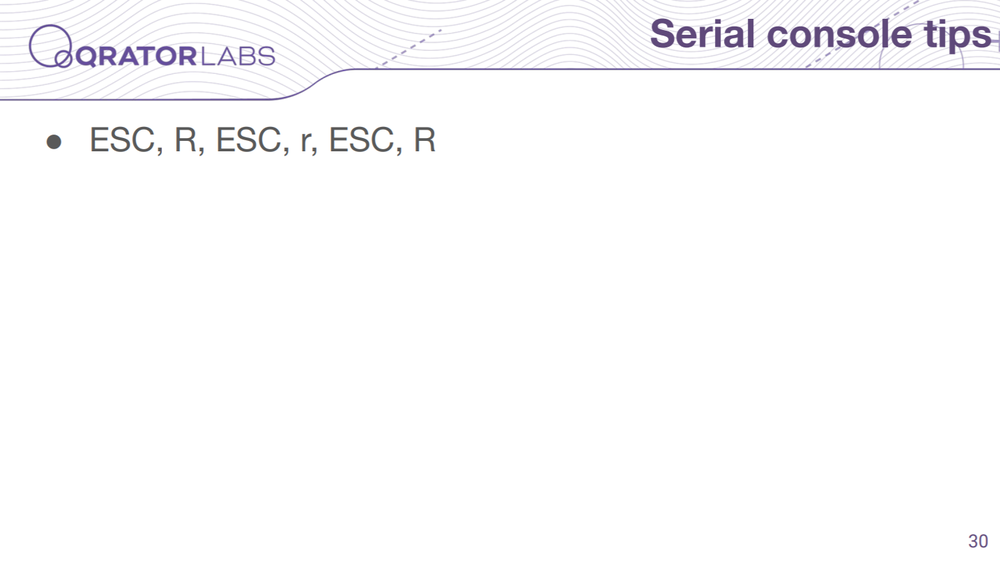Click the Qrator Labs circular logo icon

pyautogui.click(x=50, y=46)
